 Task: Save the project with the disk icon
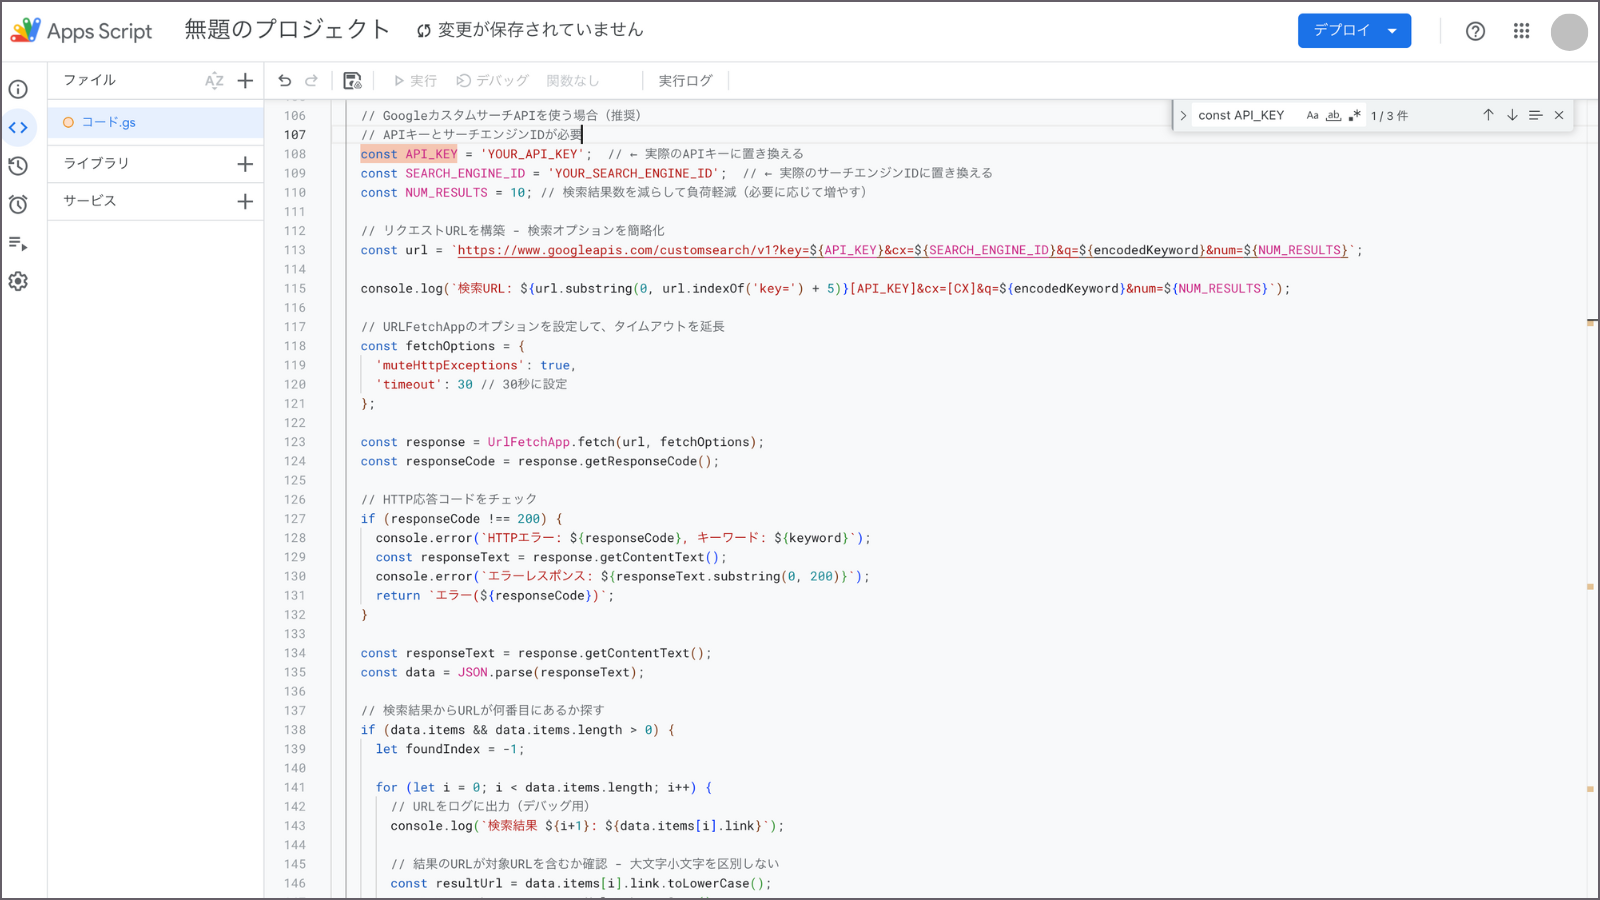click(352, 81)
